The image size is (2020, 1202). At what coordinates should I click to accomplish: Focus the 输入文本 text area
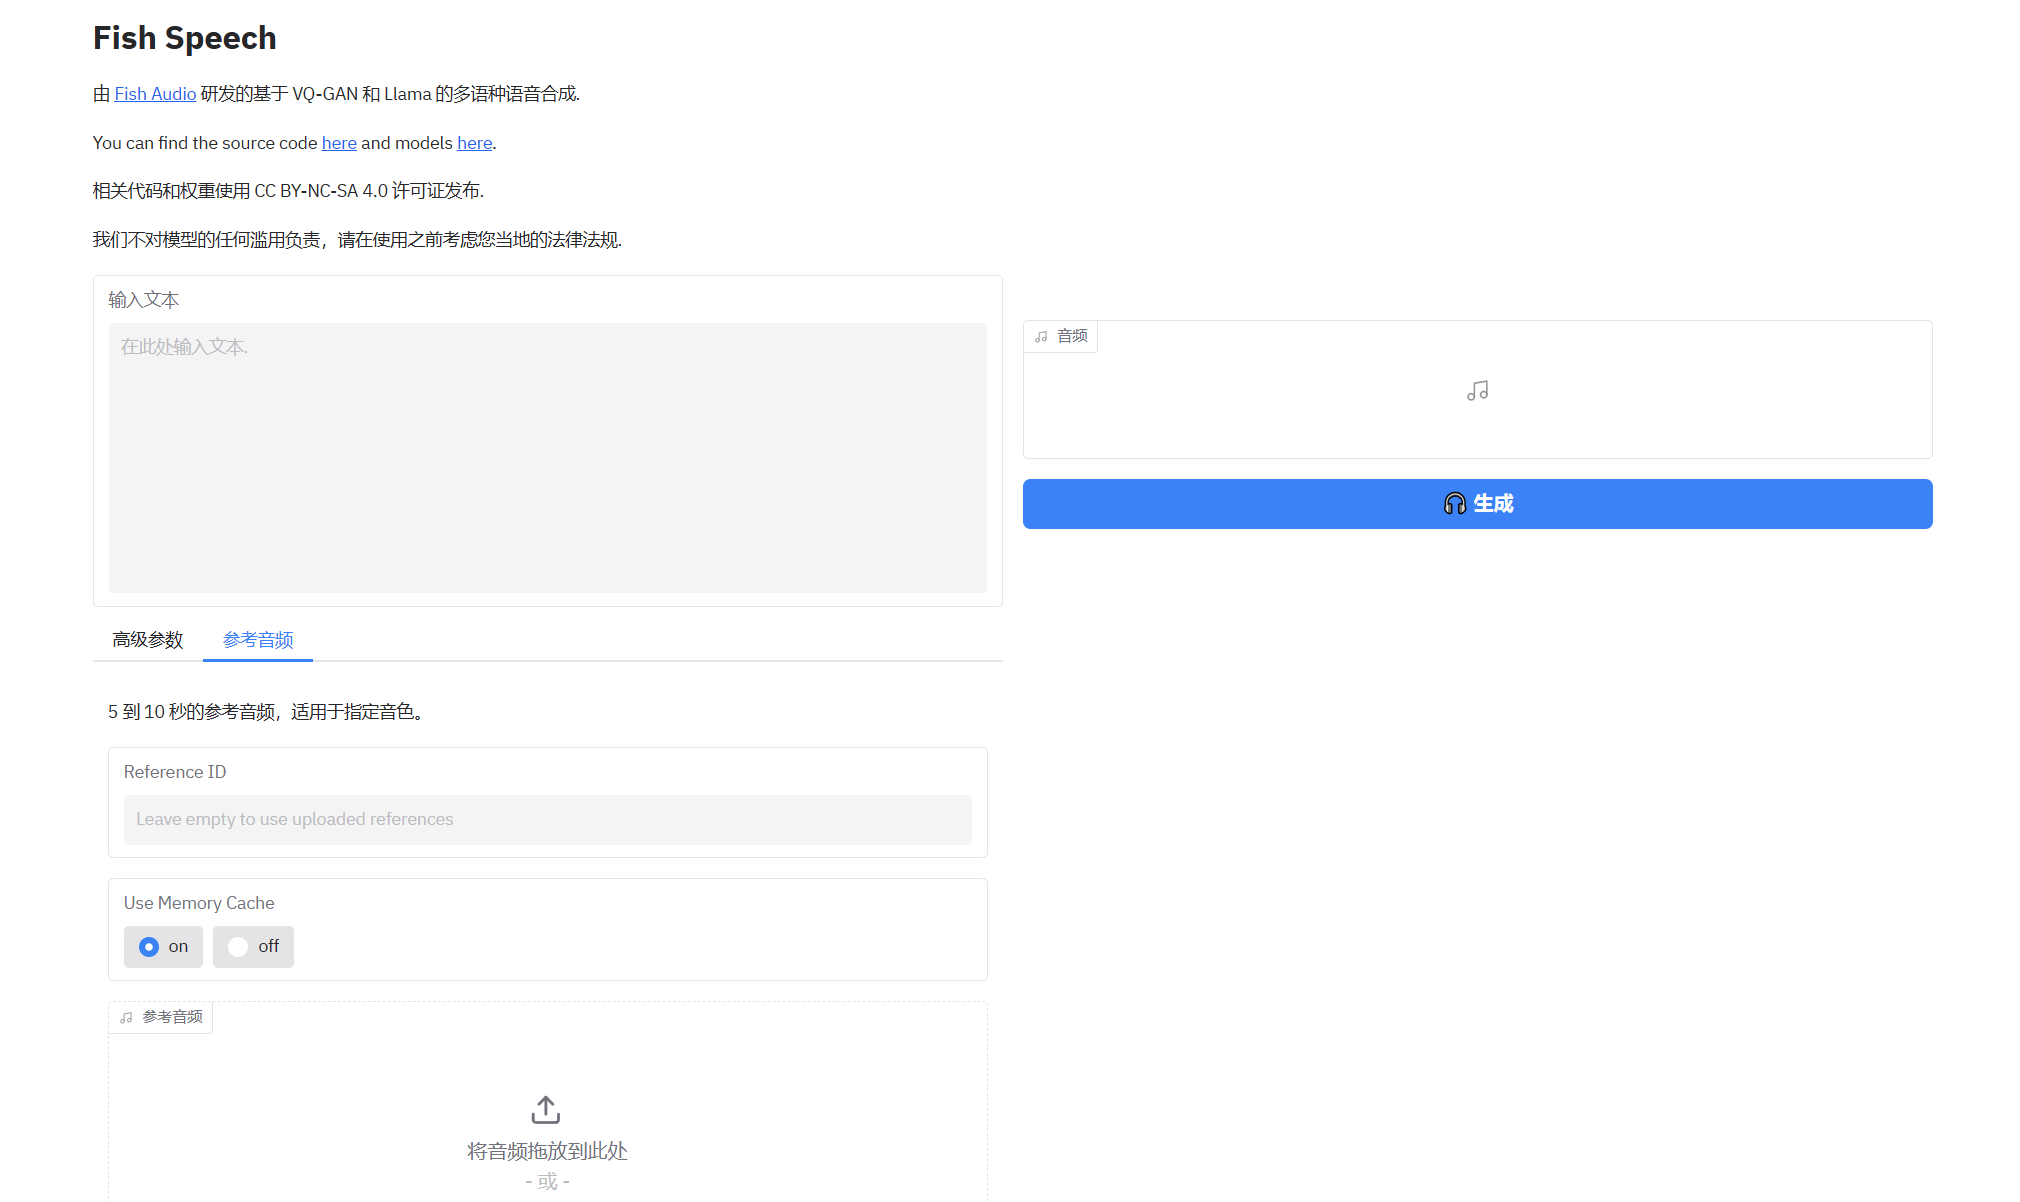547,457
